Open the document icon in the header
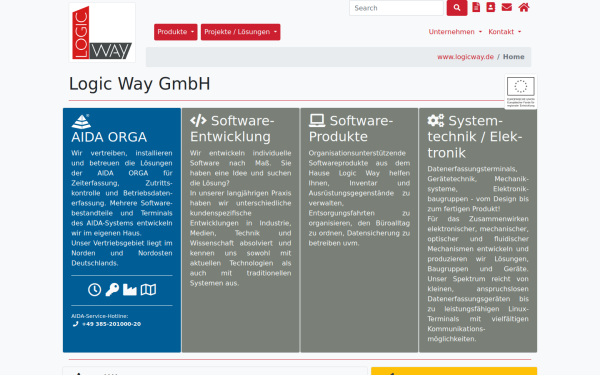 click(x=476, y=7)
